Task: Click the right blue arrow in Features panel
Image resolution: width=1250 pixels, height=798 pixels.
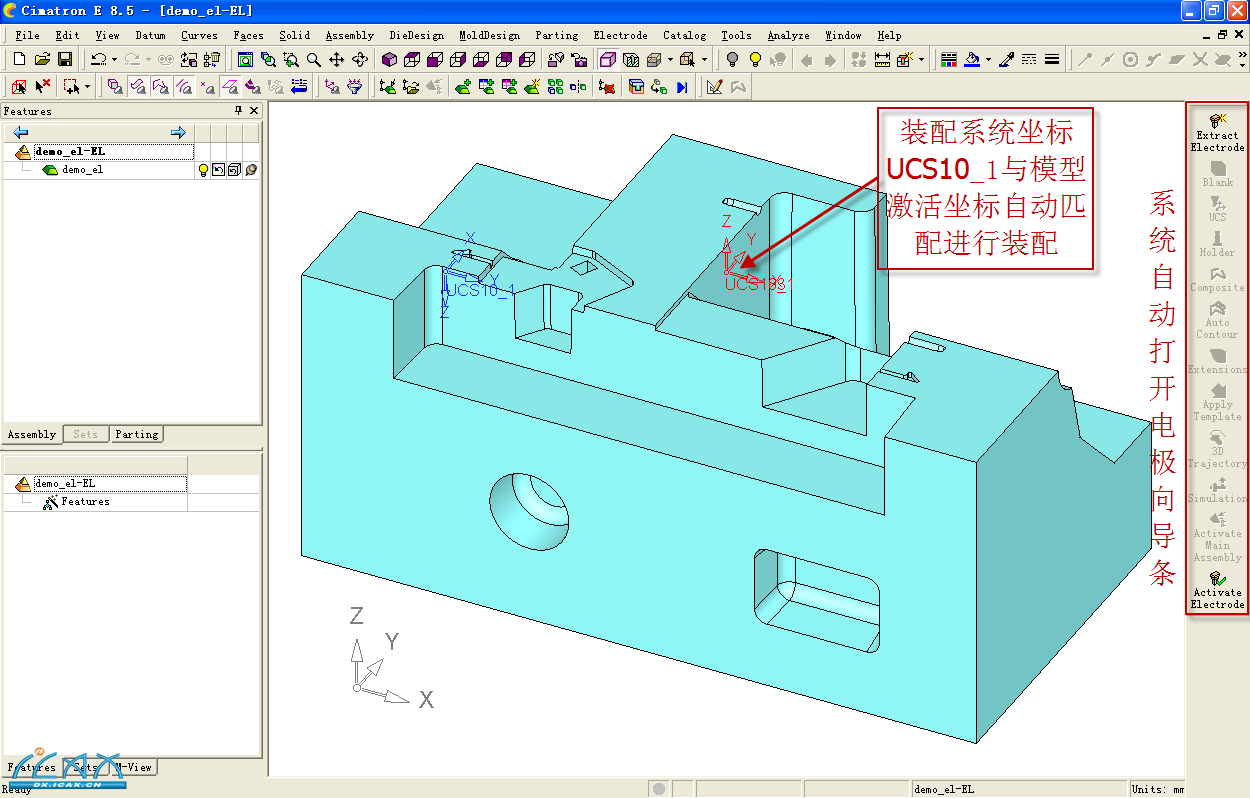Action: 178,133
